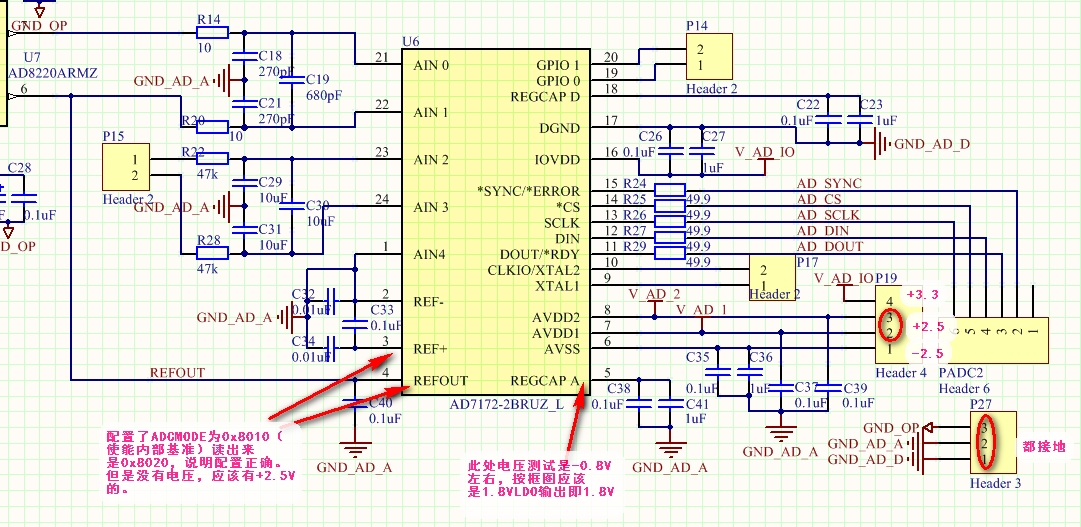Click the REGCAP D pin name
Image resolution: width=1081 pixels, height=527 pixels.
click(x=545, y=97)
